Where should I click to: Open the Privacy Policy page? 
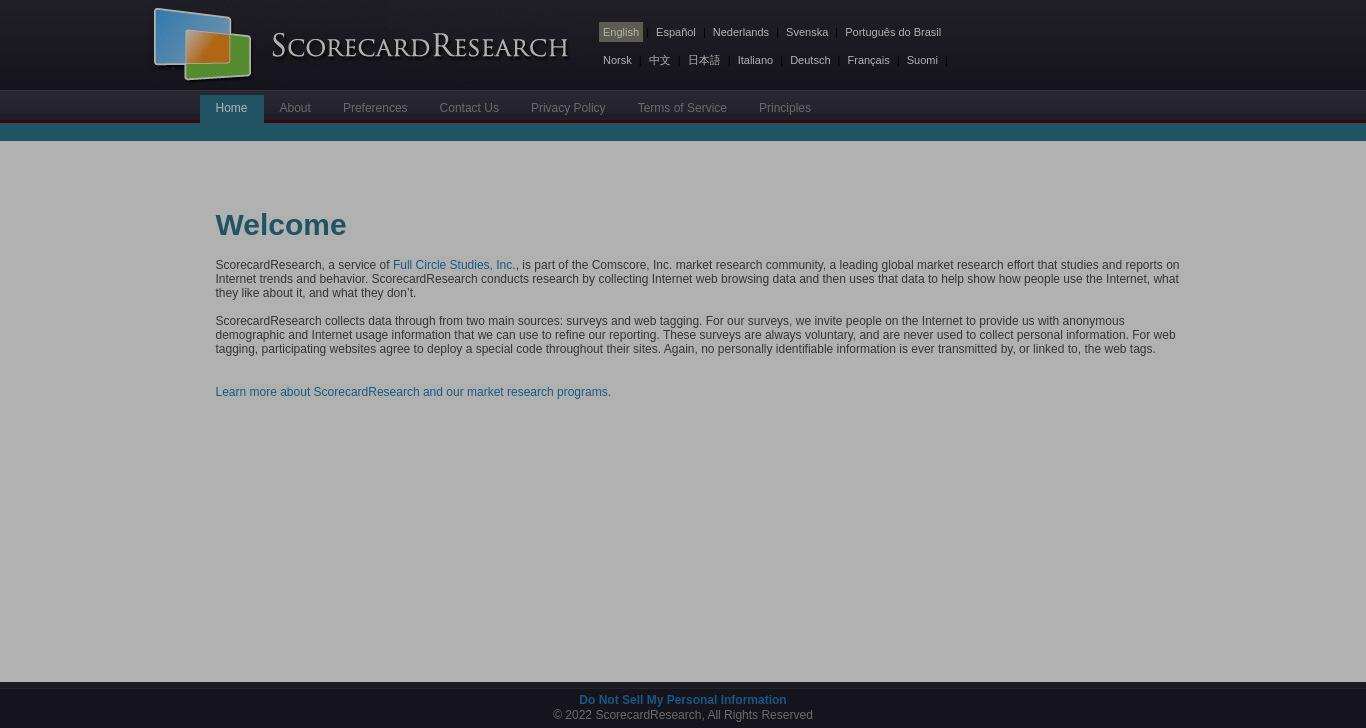[568, 108]
